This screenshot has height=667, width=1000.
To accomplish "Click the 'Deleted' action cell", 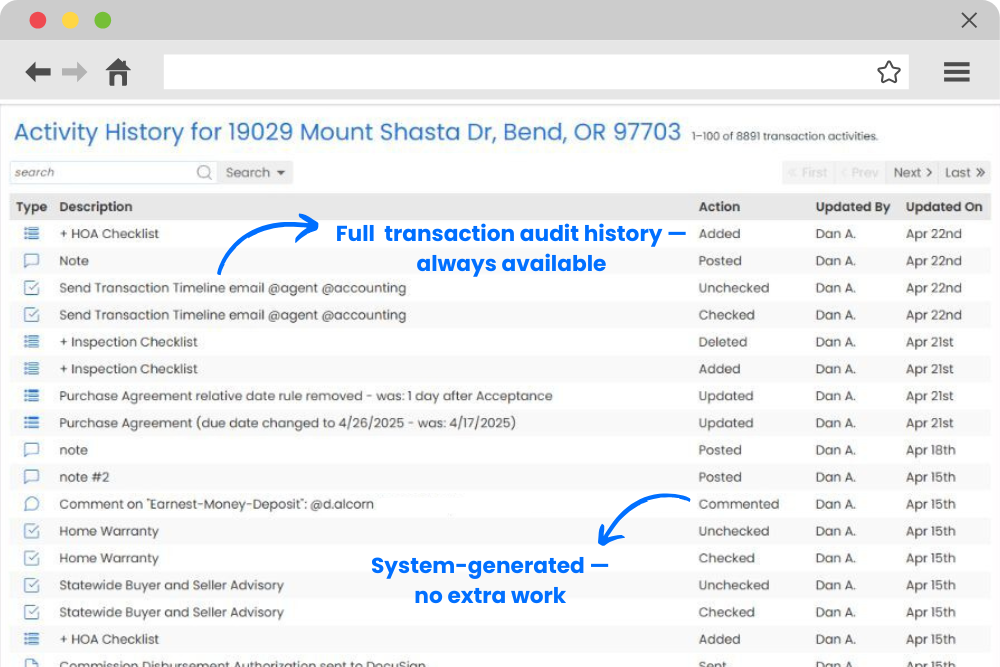I will [x=723, y=342].
